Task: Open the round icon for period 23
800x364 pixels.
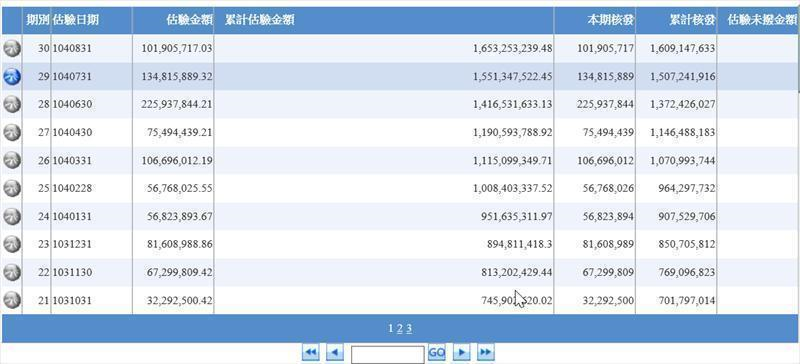Action: 12,245
